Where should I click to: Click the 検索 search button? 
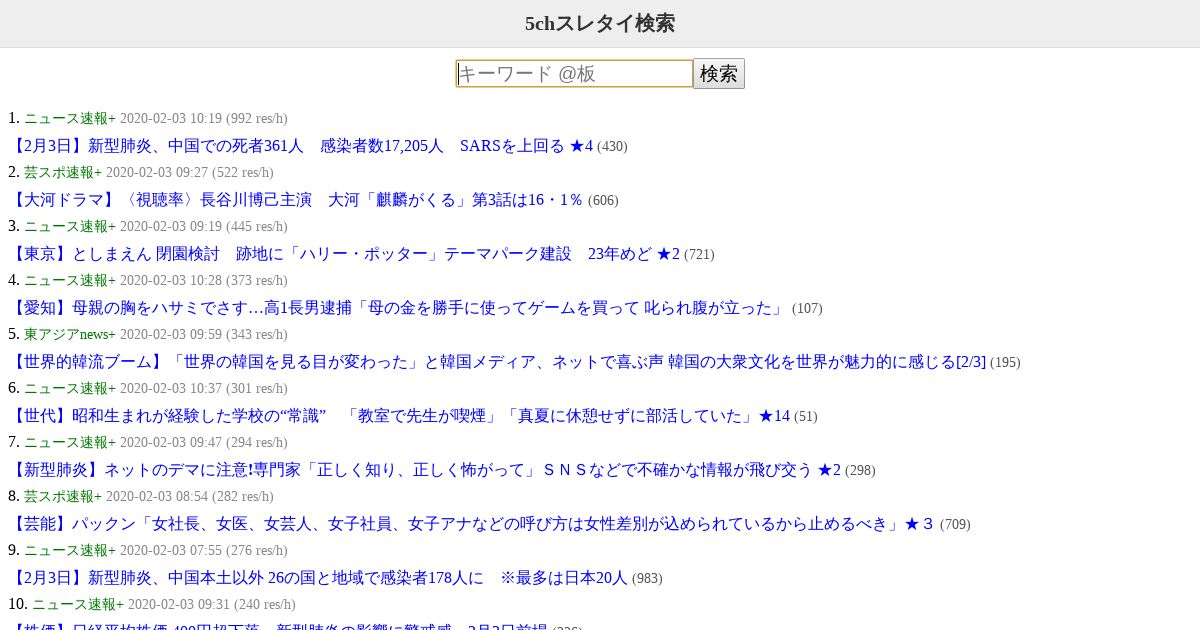coord(719,74)
